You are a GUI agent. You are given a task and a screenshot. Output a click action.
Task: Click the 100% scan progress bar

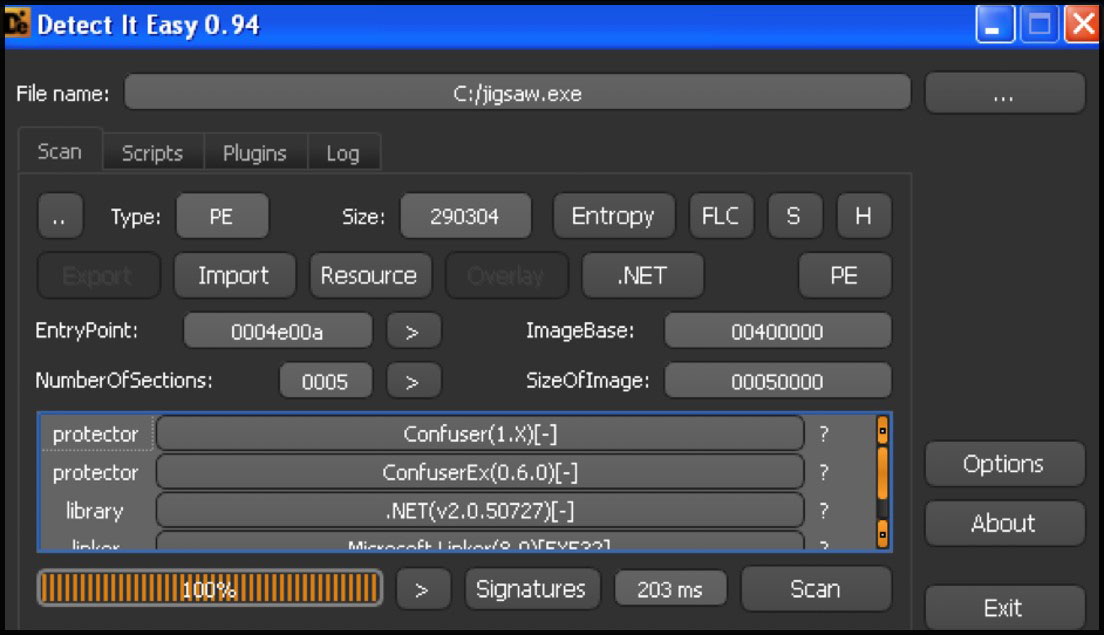point(210,588)
